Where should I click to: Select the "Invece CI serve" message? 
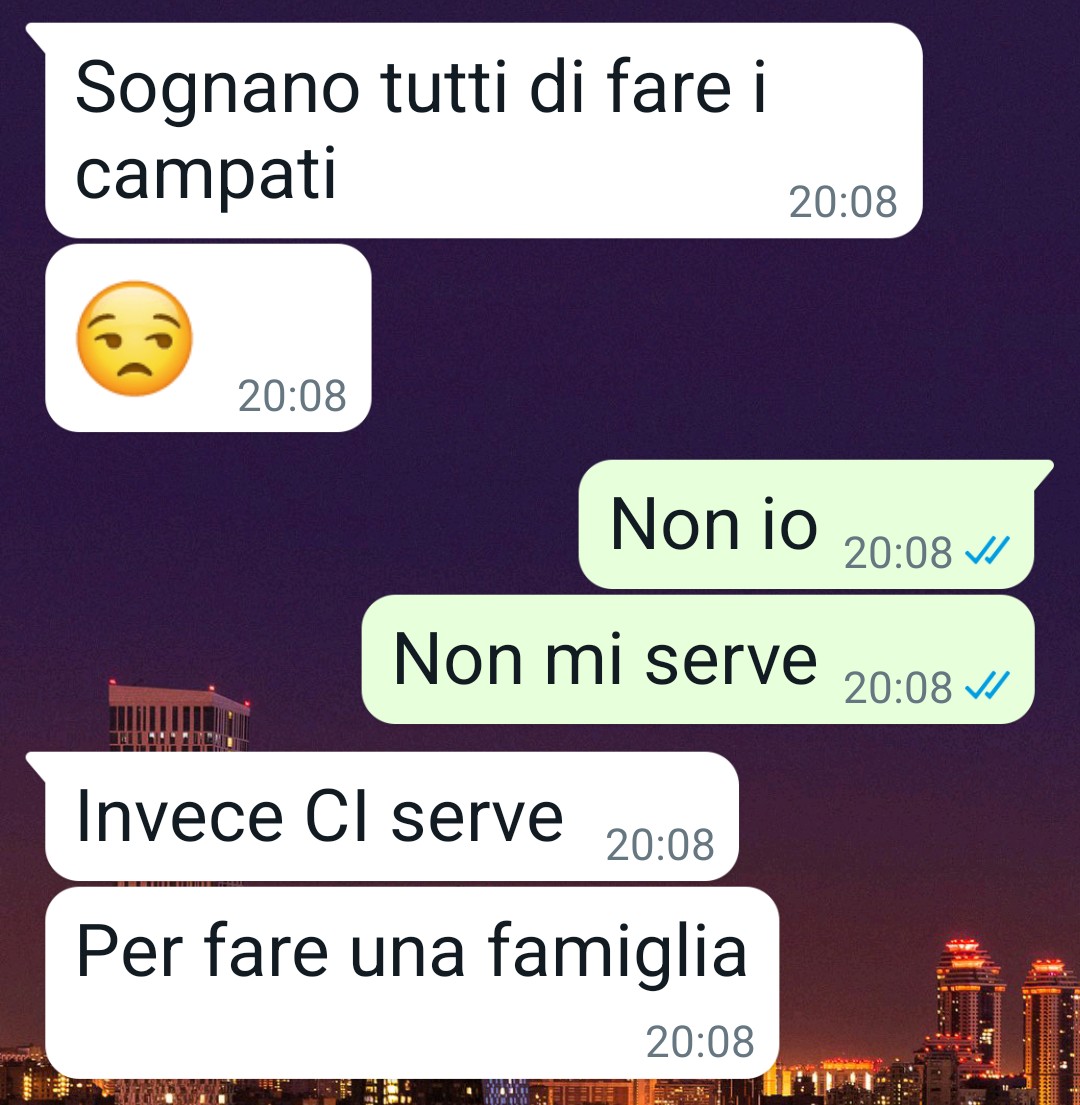pos(392,816)
